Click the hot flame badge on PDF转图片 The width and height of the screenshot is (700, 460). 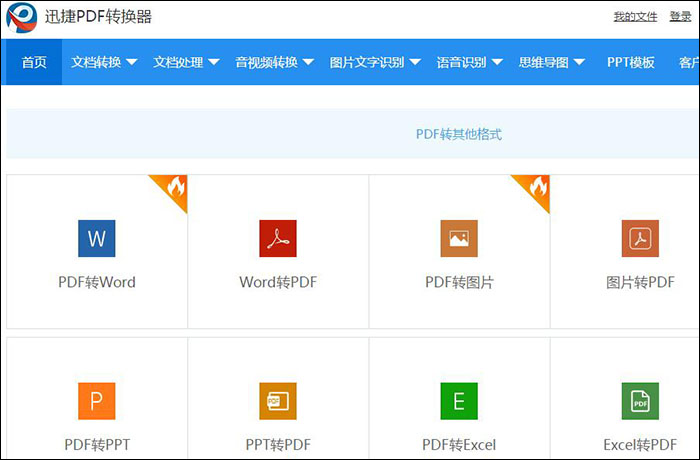pos(538,187)
